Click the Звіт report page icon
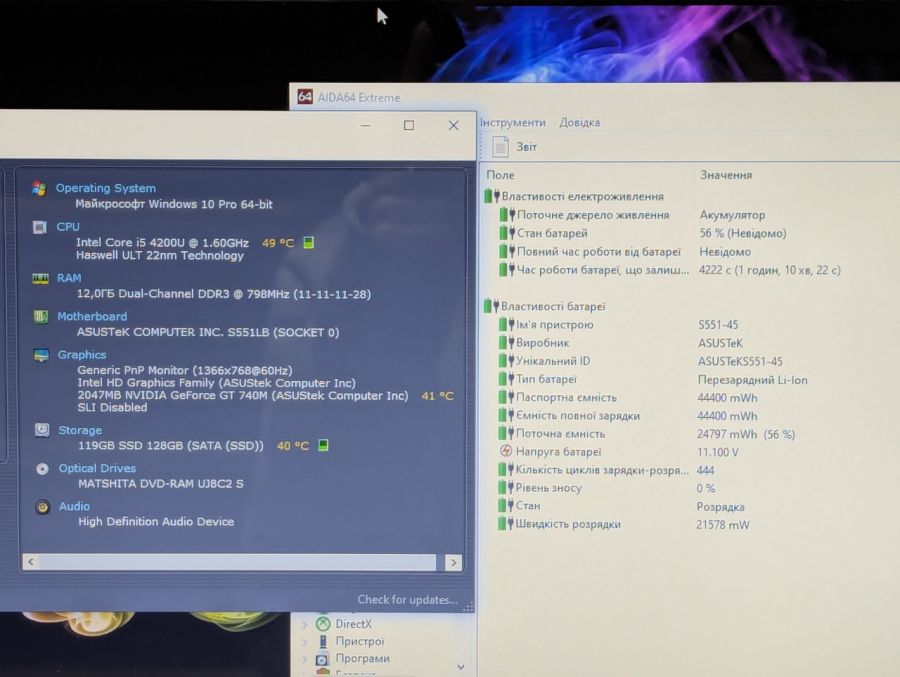Screen dimensions: 900x677 (x=500, y=146)
